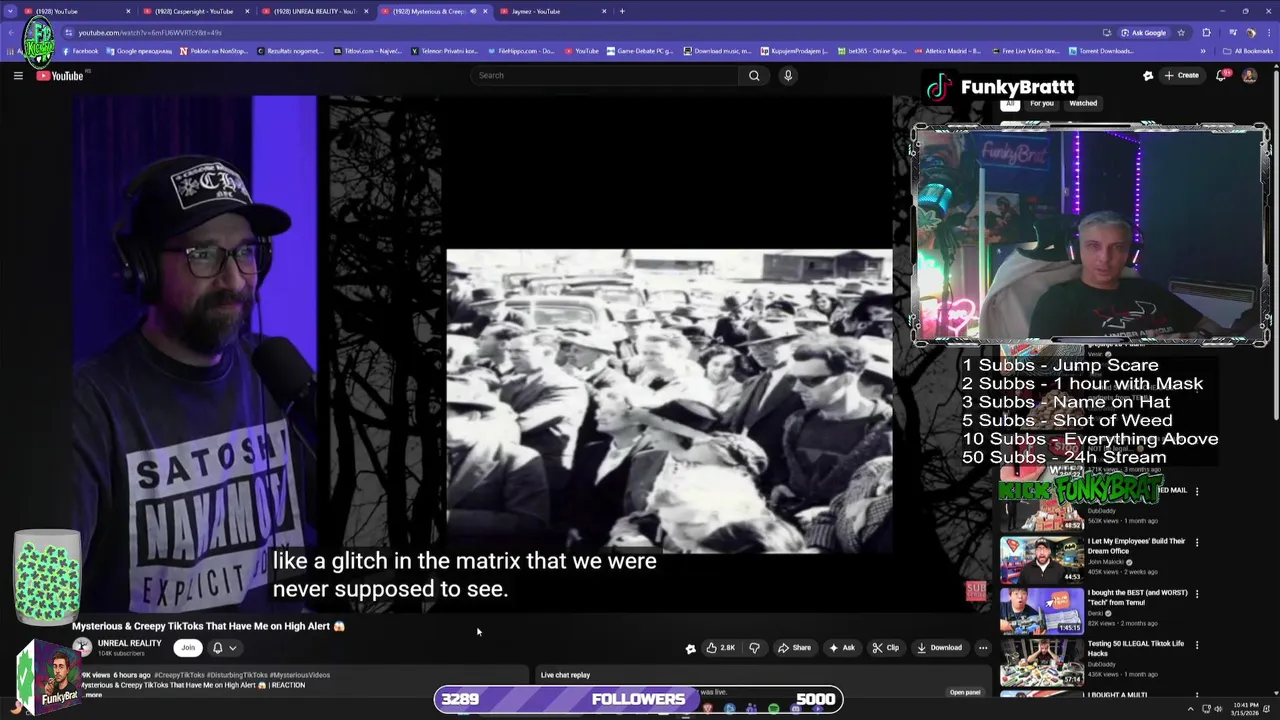1280x720 pixels.
Task: Click the browser address bar URL
Action: pyautogui.click(x=150, y=32)
